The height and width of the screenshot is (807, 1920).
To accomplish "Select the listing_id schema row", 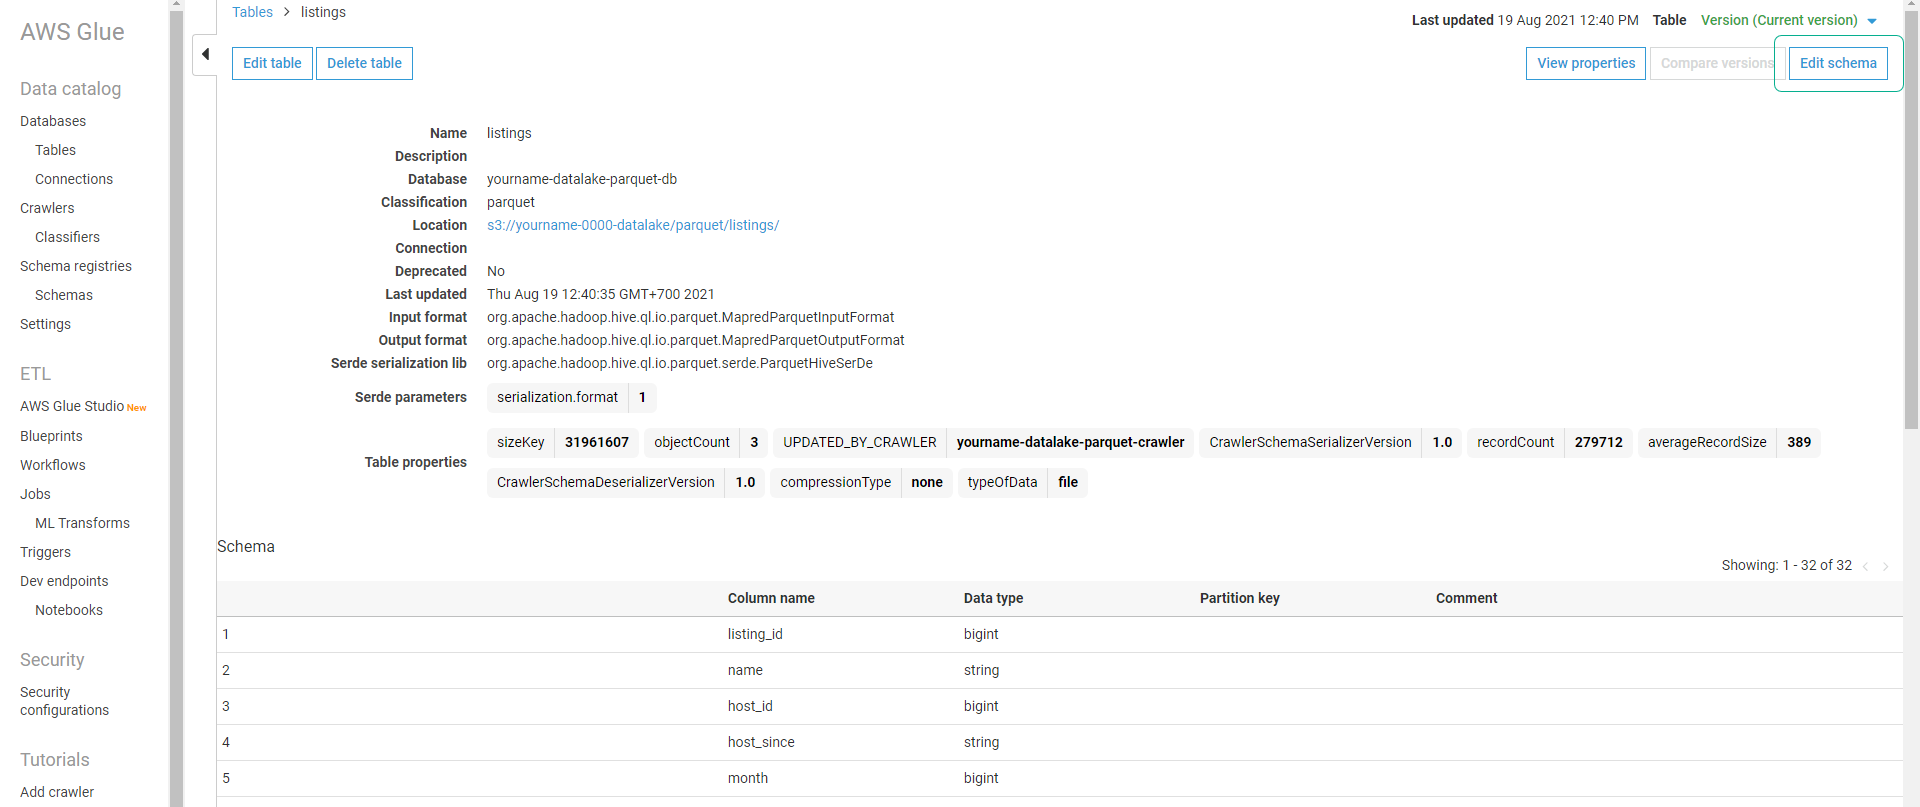I will coord(1060,634).
